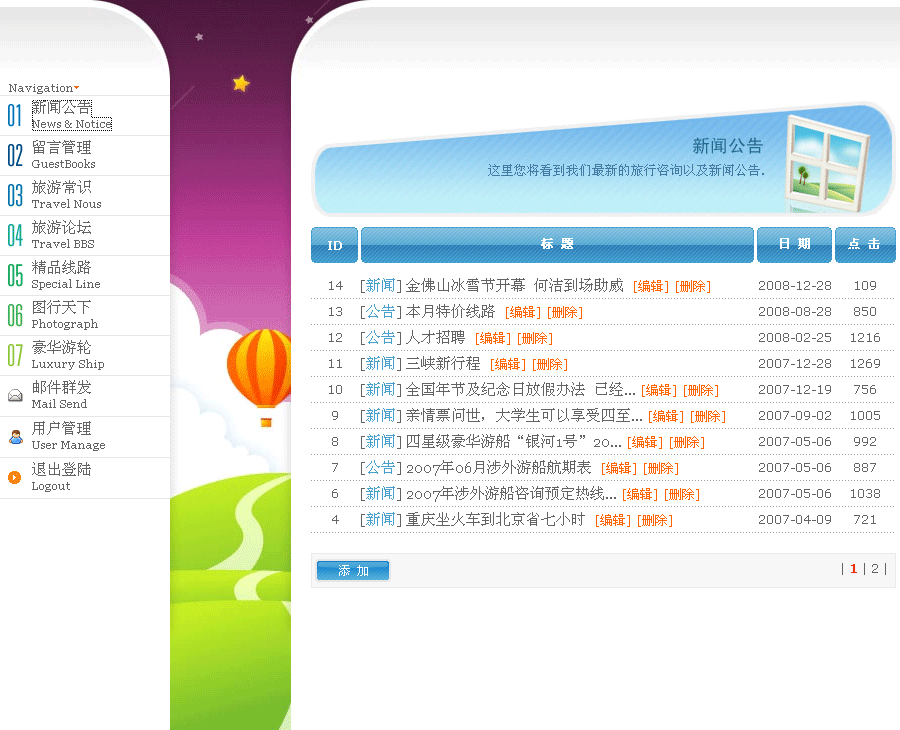Open the title 三峡新行程
Viewport: 900px width, 730px height.
(x=443, y=363)
